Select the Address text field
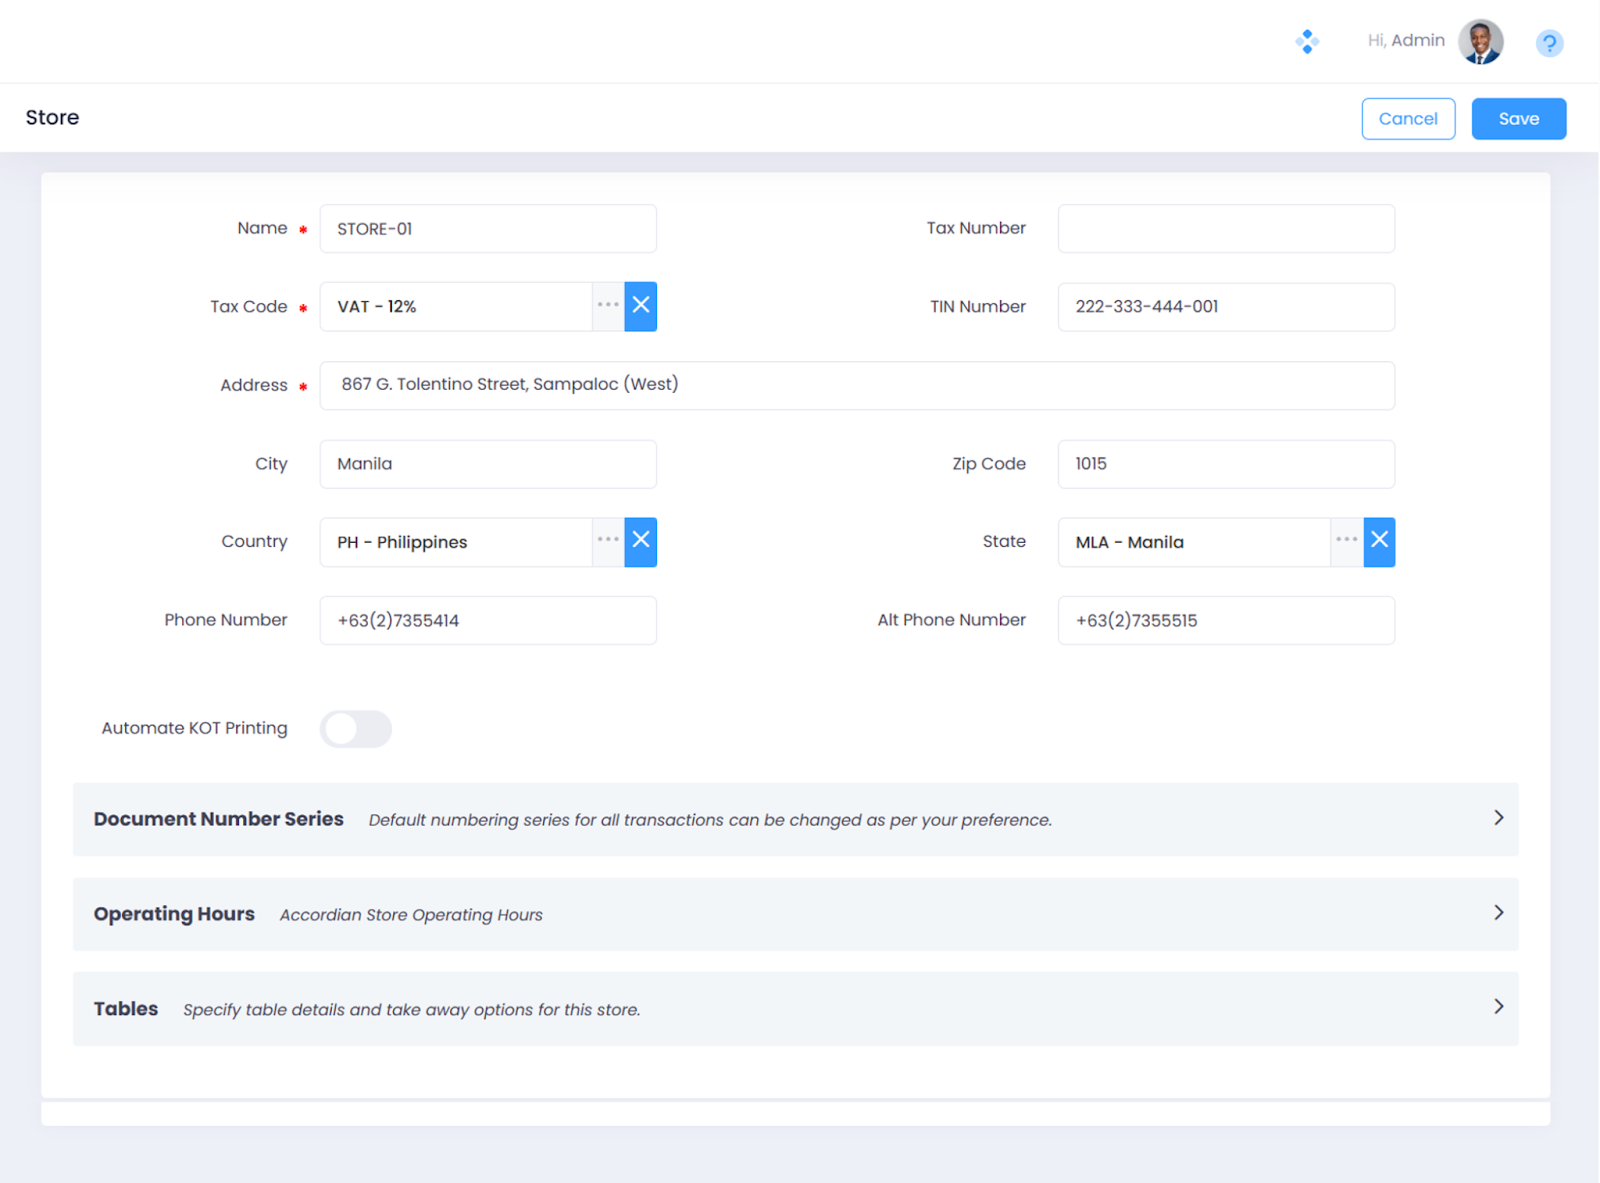 tap(856, 385)
